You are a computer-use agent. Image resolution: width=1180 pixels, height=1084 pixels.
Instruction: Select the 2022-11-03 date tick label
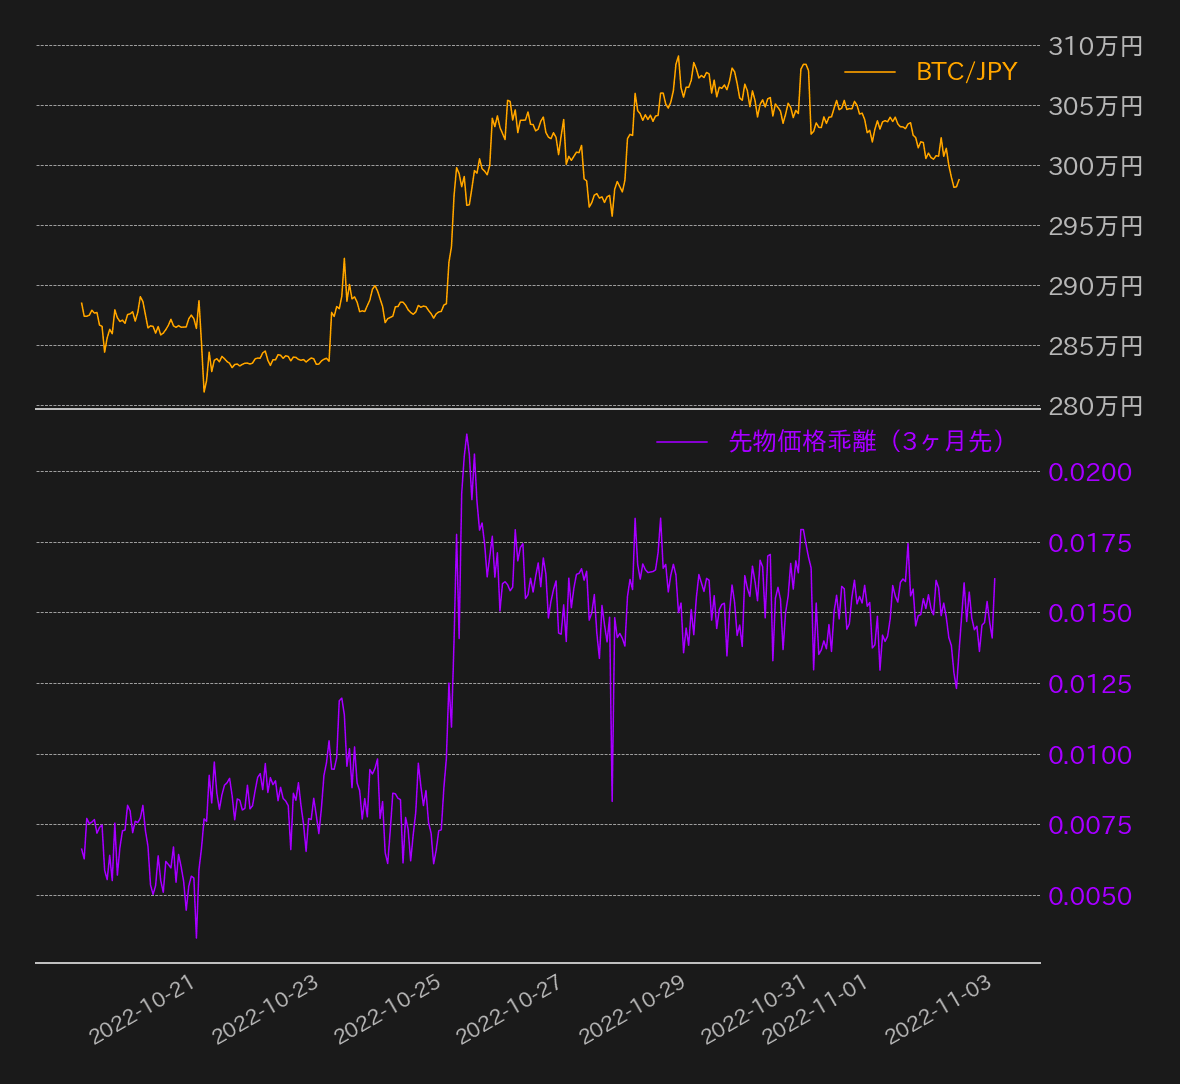click(x=939, y=1010)
